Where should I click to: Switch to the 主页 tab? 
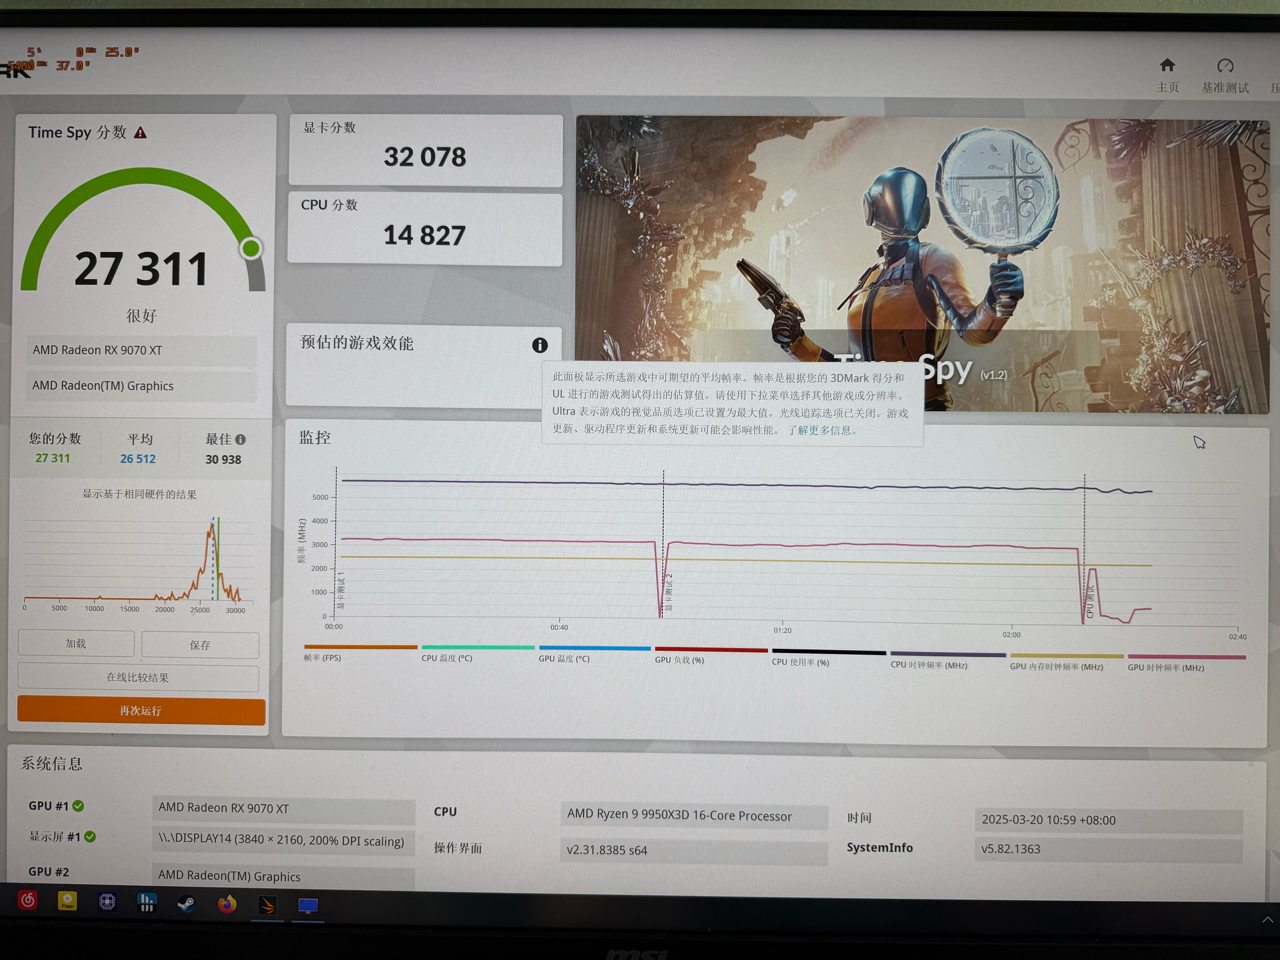(1167, 74)
